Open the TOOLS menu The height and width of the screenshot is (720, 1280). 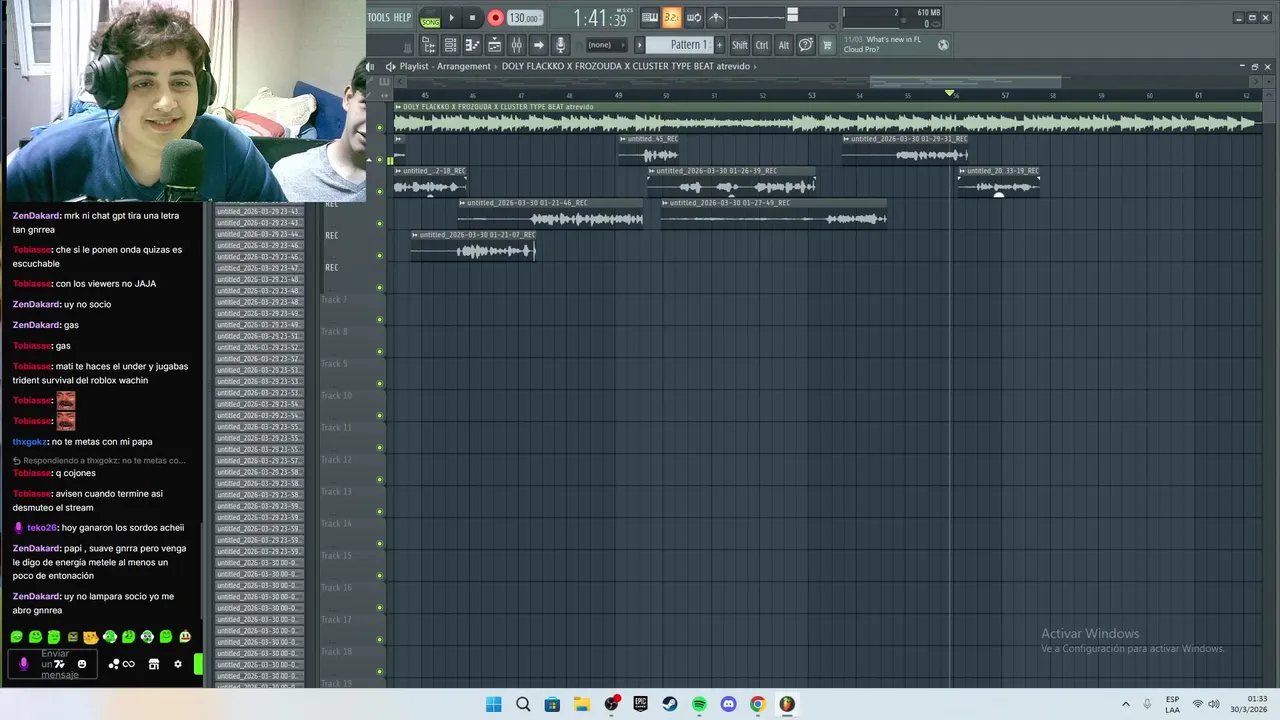point(378,17)
